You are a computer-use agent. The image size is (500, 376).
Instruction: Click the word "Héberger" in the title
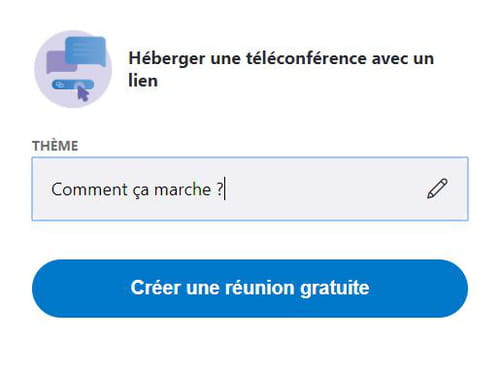167,59
